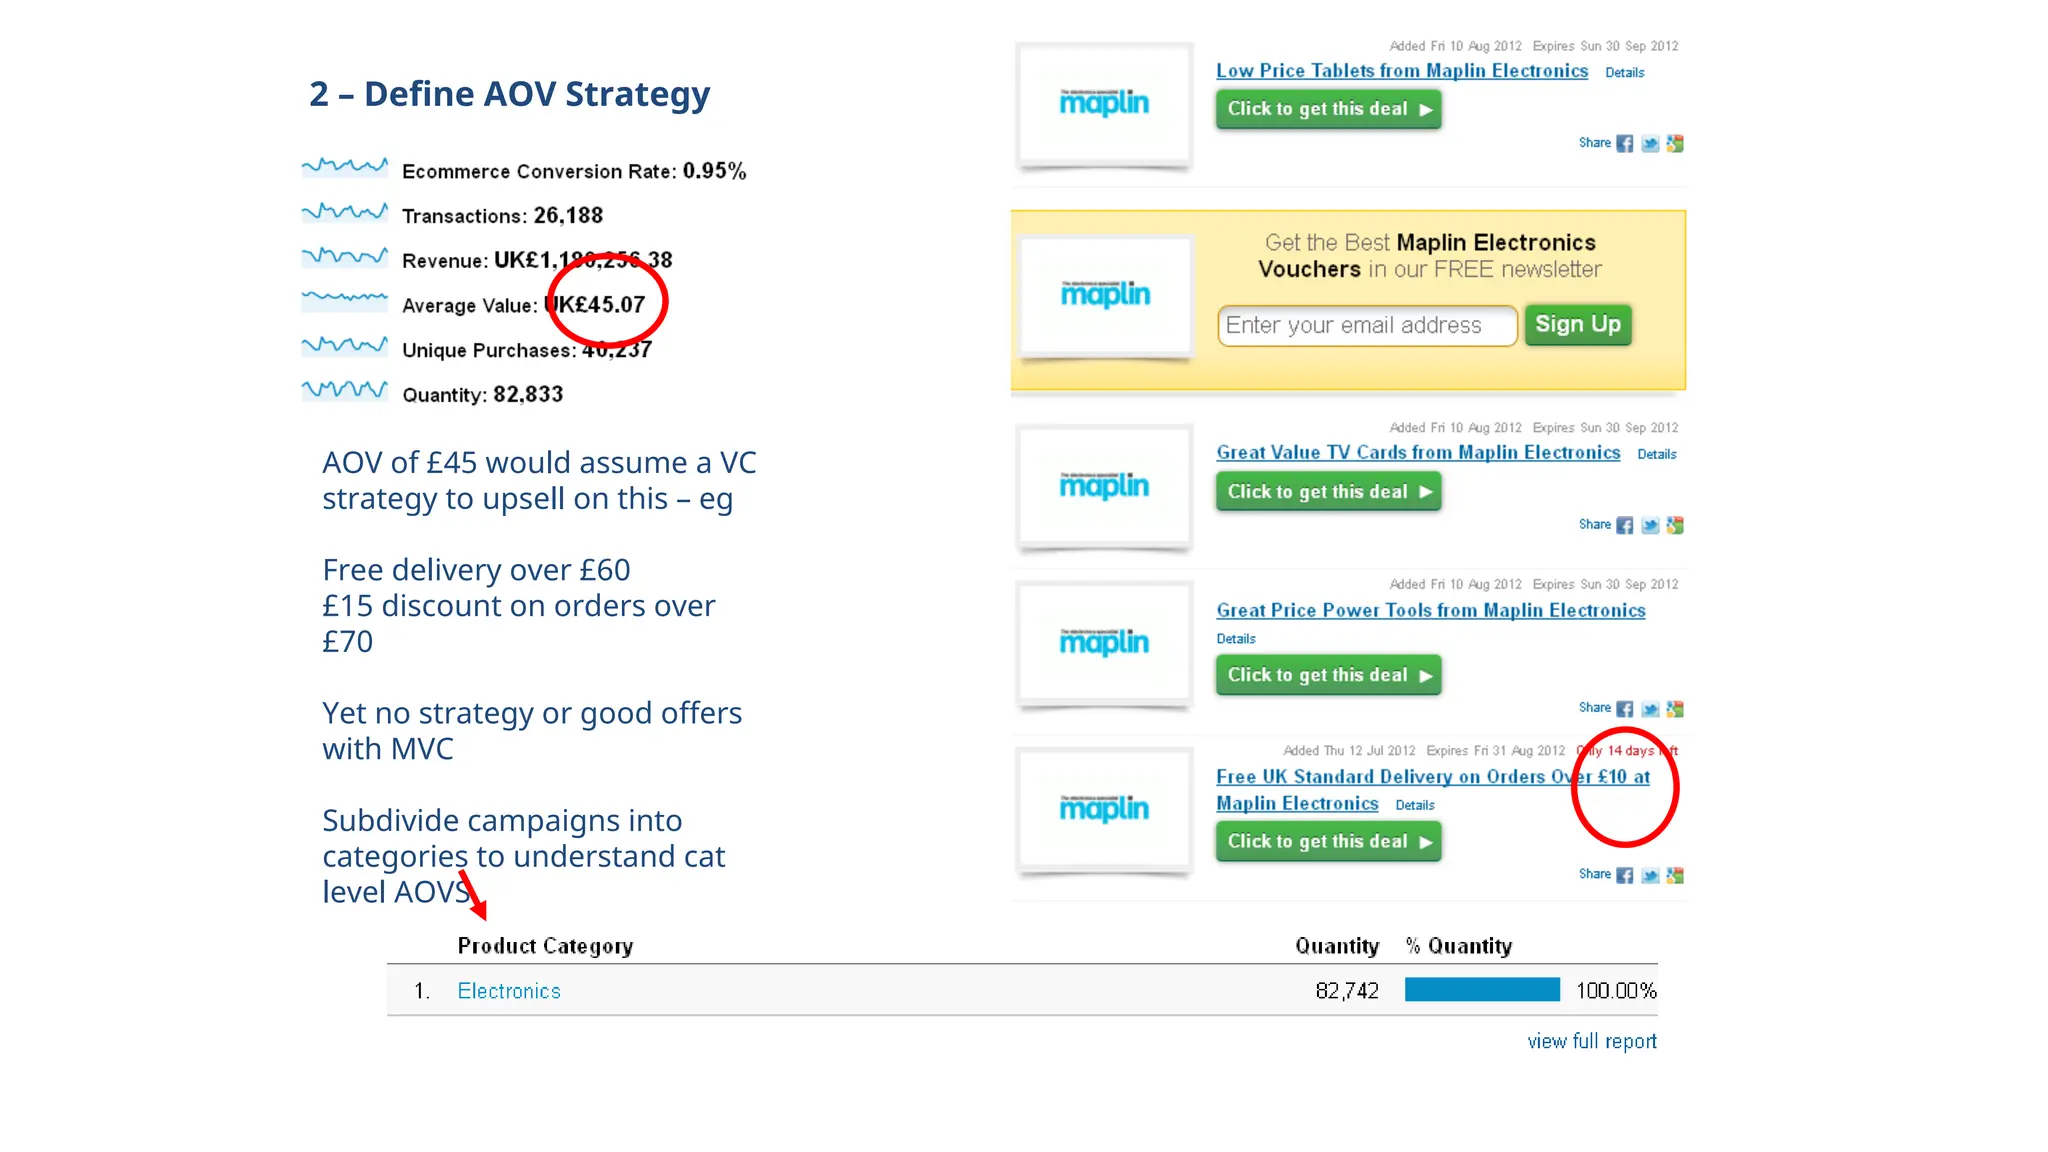2048x1152 pixels.
Task: Click get this deal for TV Cards
Action: (x=1329, y=492)
